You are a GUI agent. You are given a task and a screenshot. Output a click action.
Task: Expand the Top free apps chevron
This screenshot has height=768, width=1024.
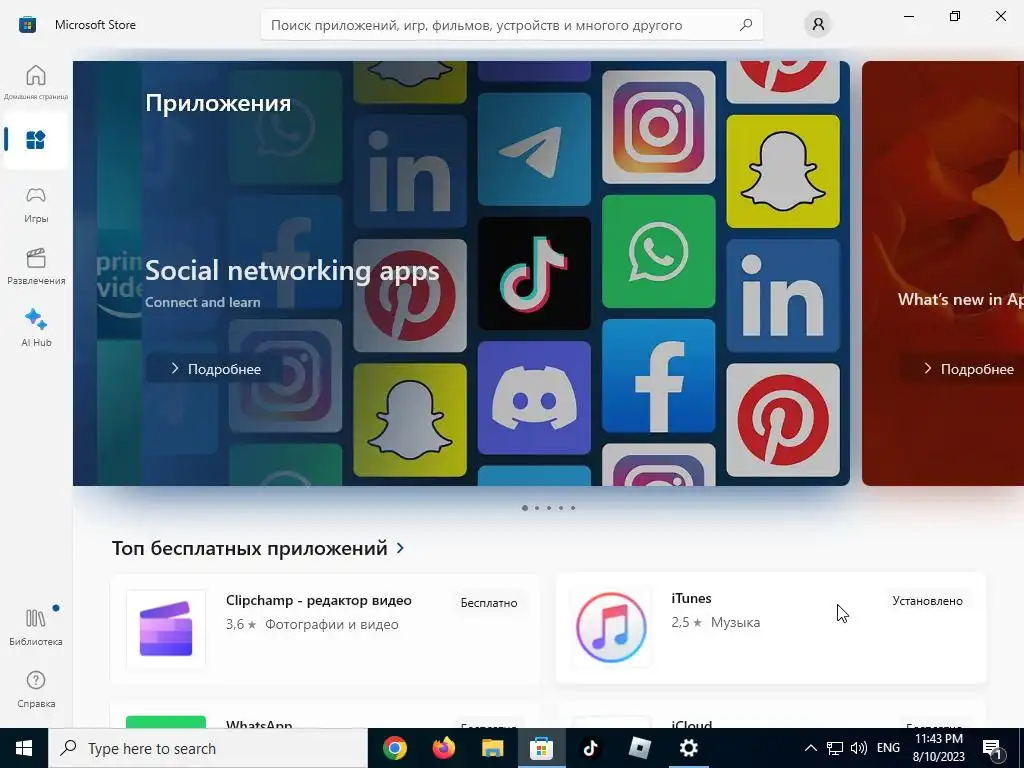pyautogui.click(x=400, y=548)
